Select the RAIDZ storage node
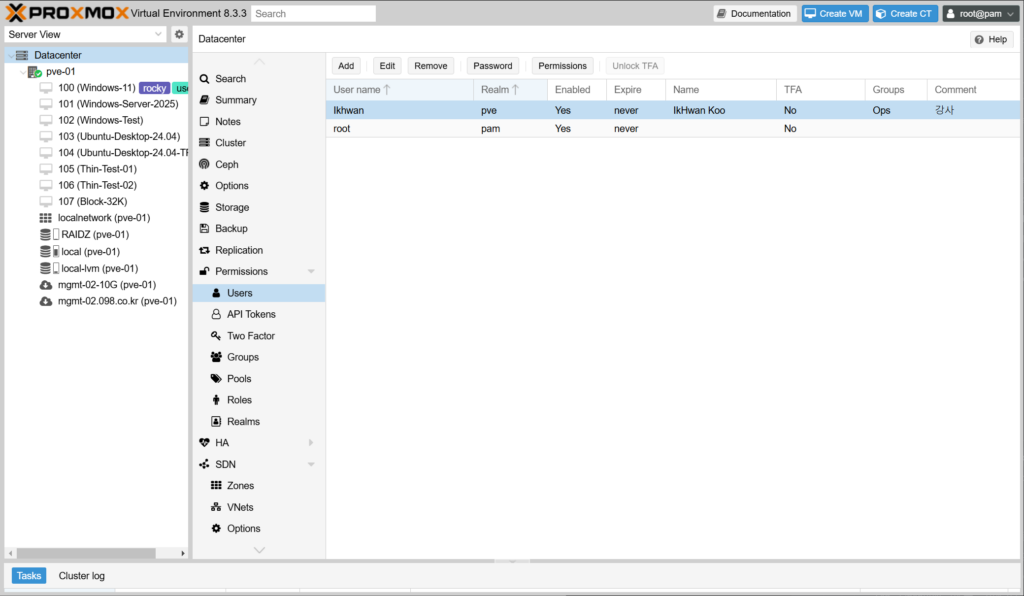The image size is (1024, 596). tap(94, 234)
